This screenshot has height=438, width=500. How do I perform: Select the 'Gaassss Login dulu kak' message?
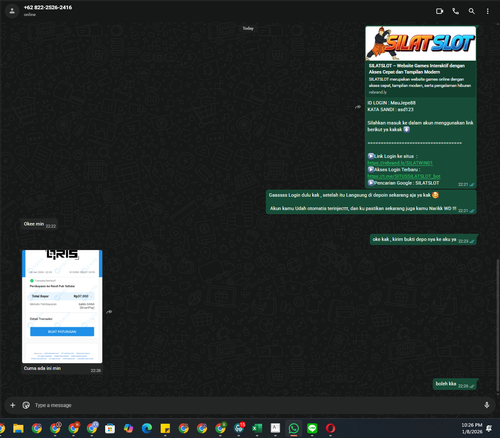click(x=371, y=202)
